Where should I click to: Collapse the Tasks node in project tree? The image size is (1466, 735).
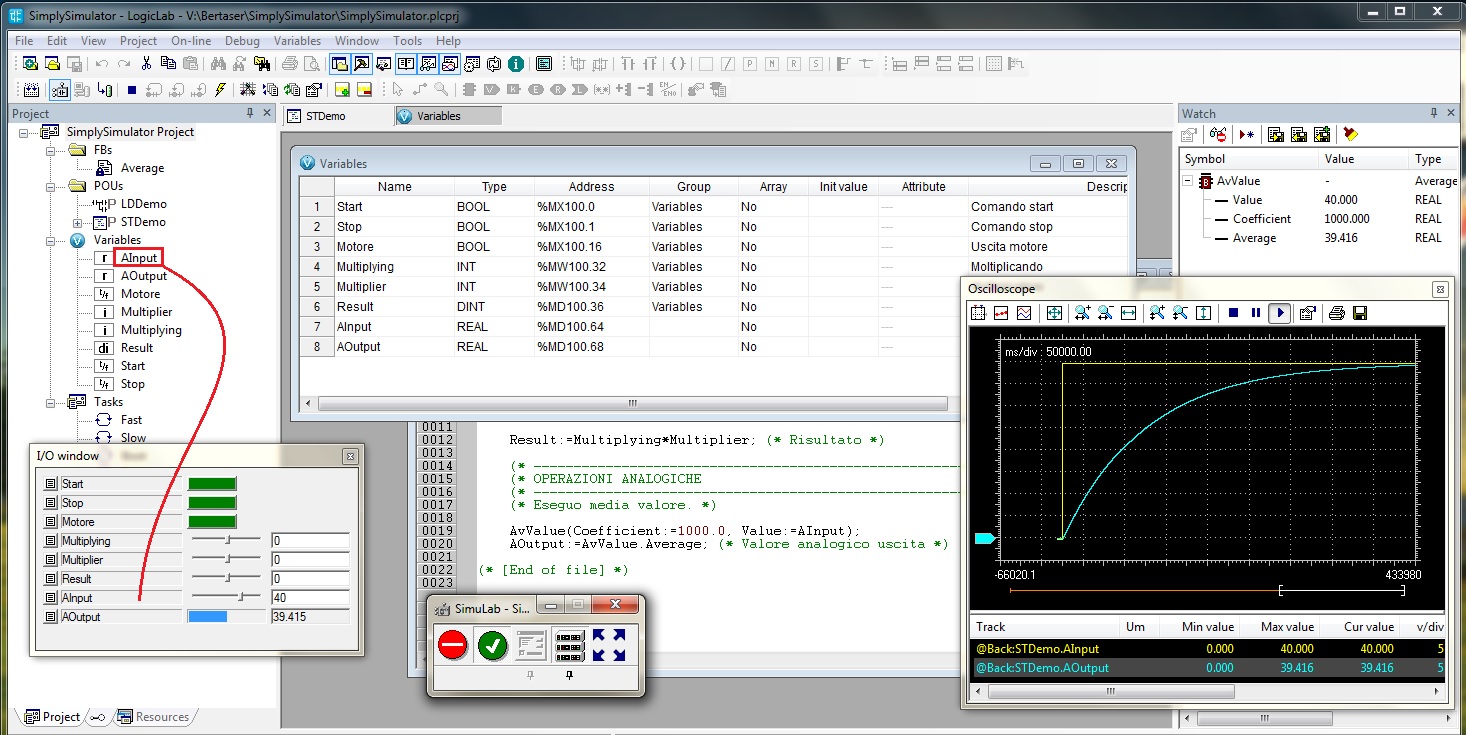pyautogui.click(x=51, y=402)
